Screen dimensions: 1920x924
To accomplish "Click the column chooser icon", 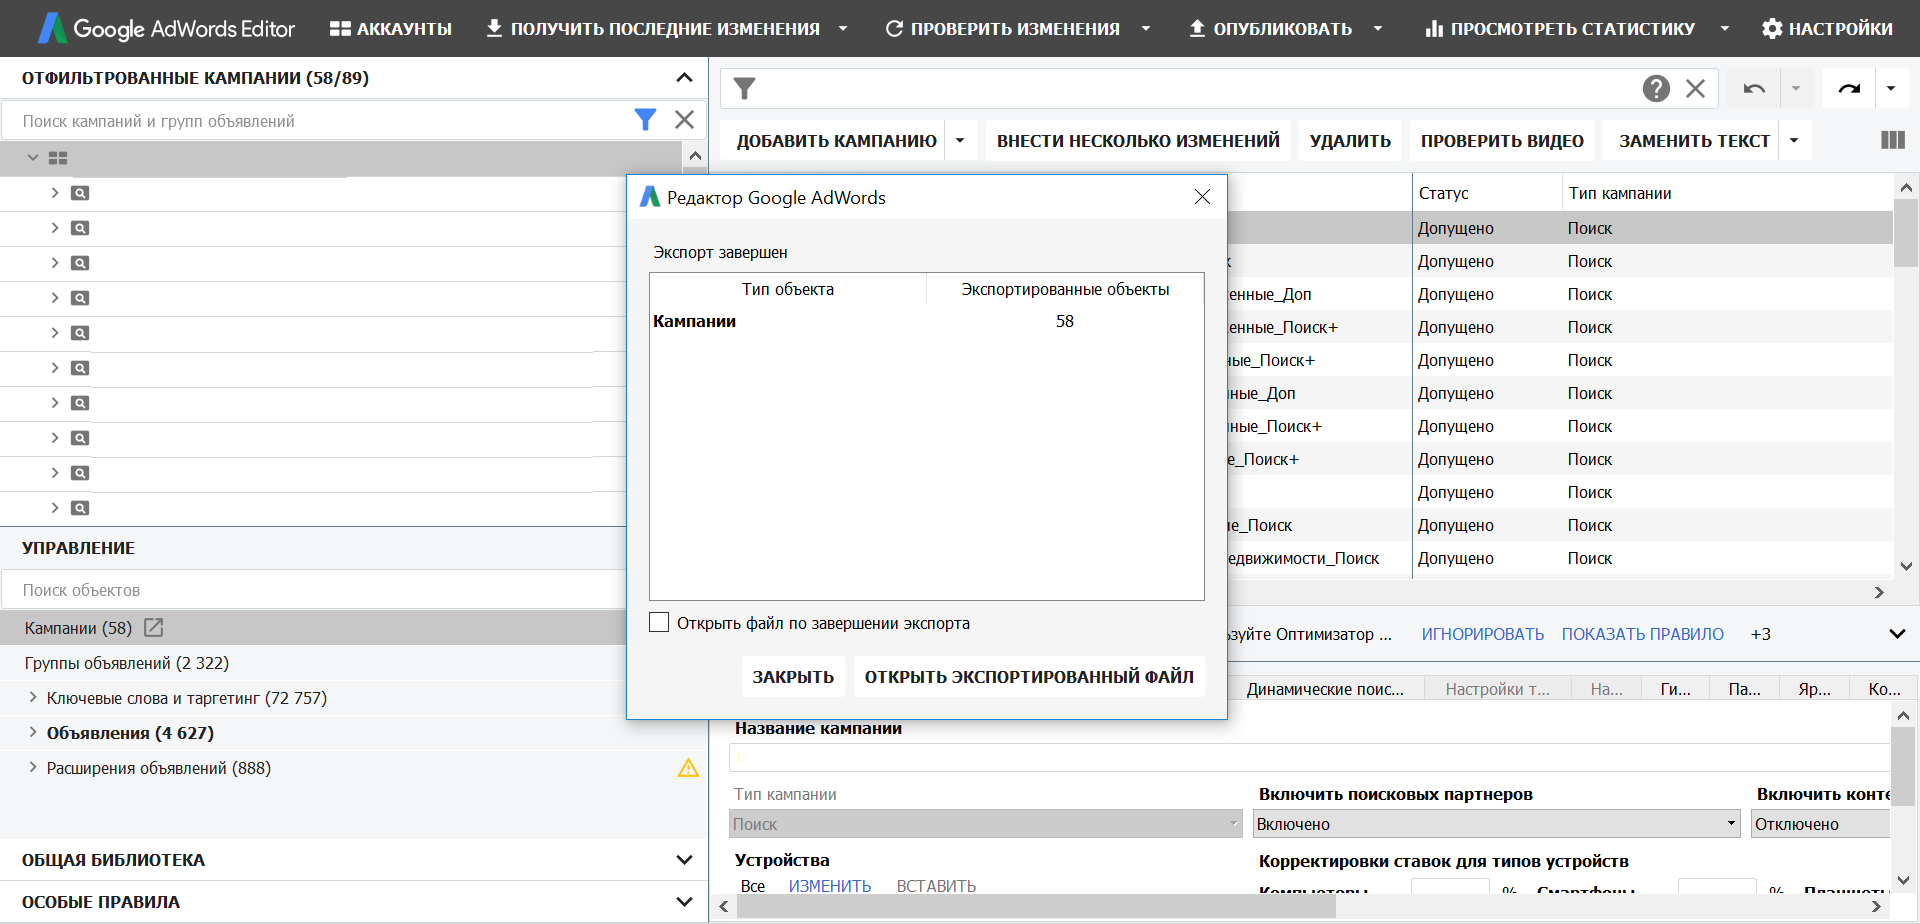I will pyautogui.click(x=1892, y=140).
